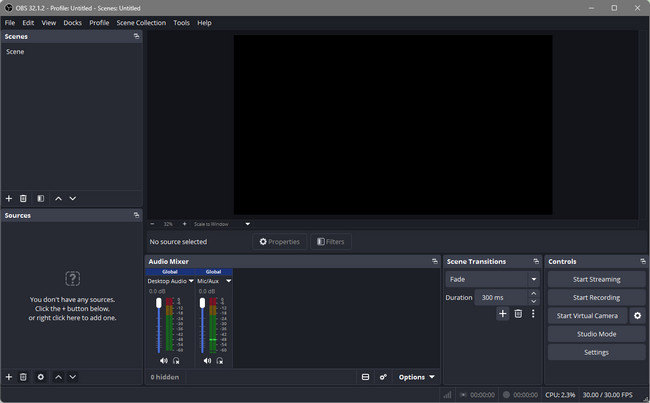Select the Scene item in Scenes list
This screenshot has height=403, width=650.
click(72, 51)
